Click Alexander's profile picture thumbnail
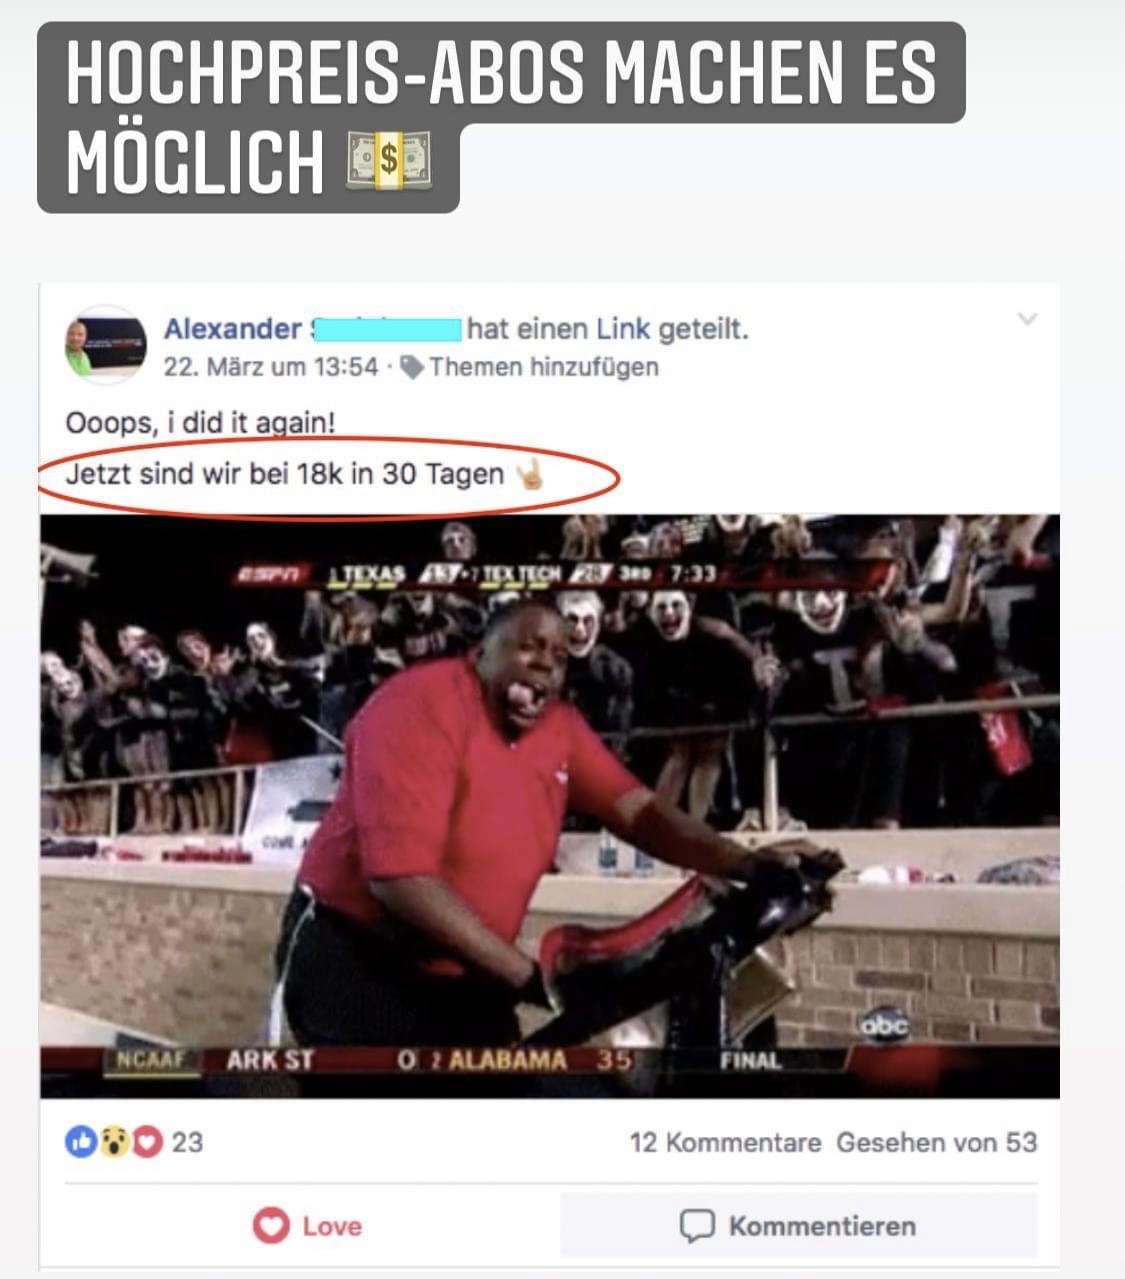 106,345
